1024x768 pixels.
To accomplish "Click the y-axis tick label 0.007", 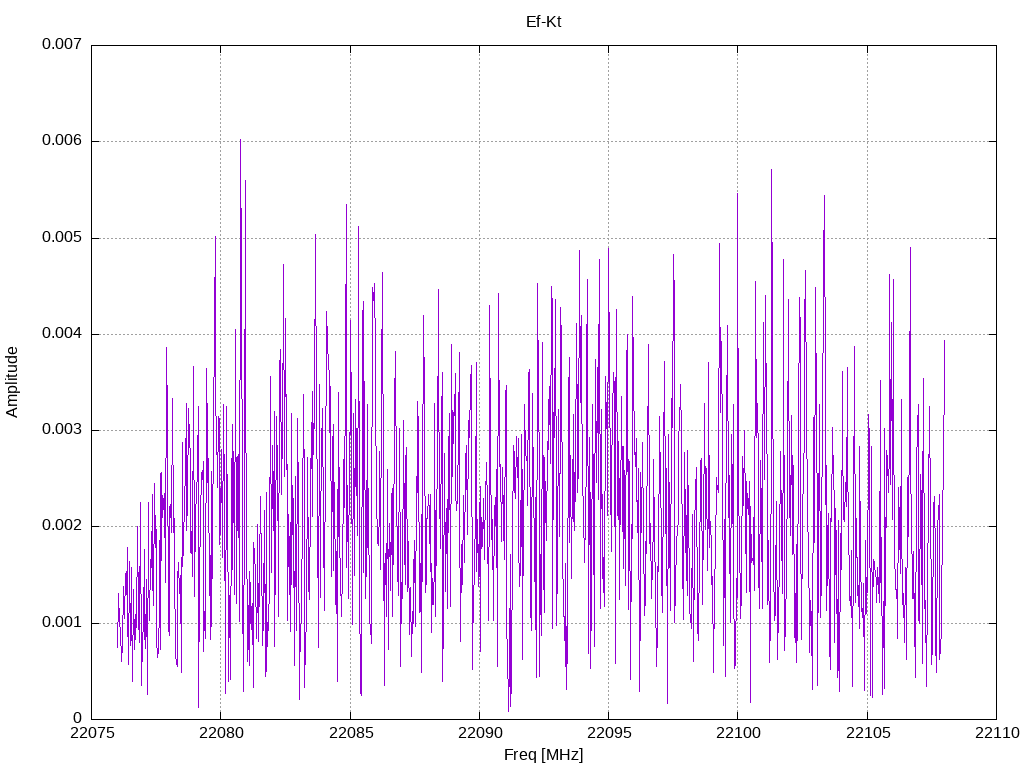I will (62, 44).
